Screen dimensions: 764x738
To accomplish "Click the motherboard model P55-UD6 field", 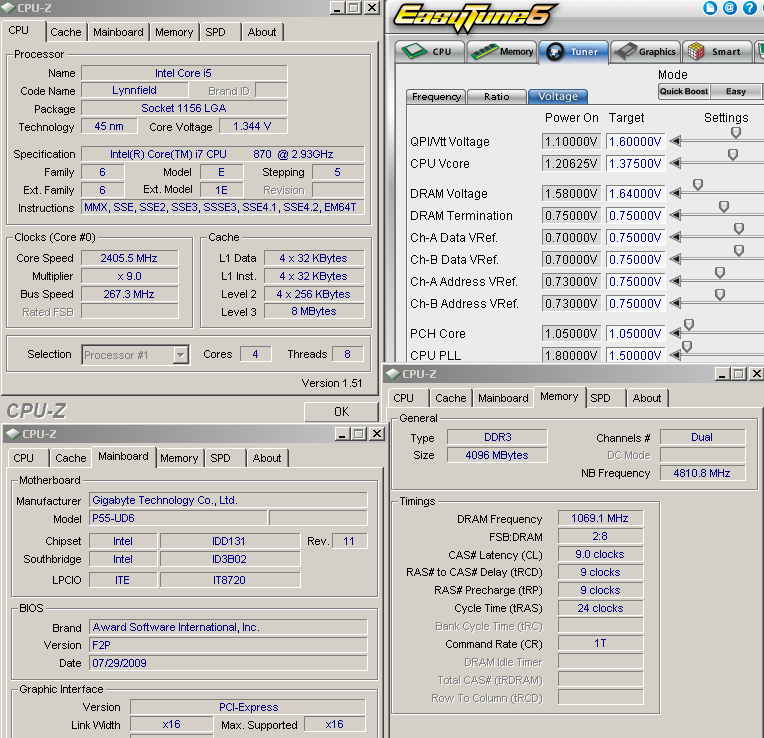I will tap(178, 518).
